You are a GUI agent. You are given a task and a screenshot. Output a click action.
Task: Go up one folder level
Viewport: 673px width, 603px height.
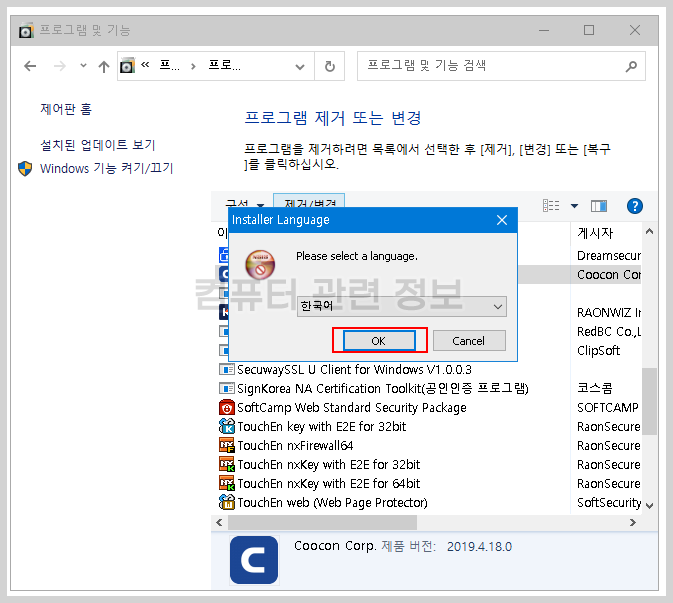point(103,66)
